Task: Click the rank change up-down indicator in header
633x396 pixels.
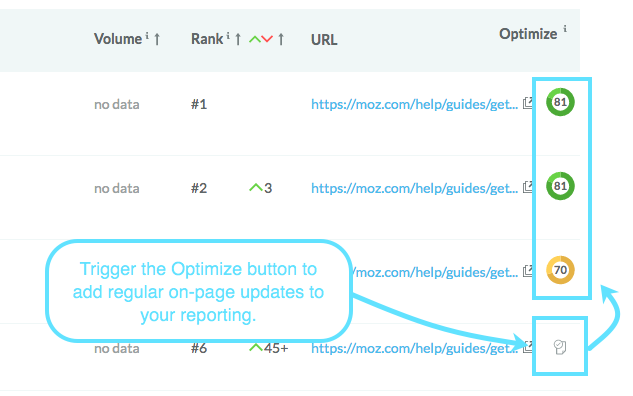Action: point(261,39)
